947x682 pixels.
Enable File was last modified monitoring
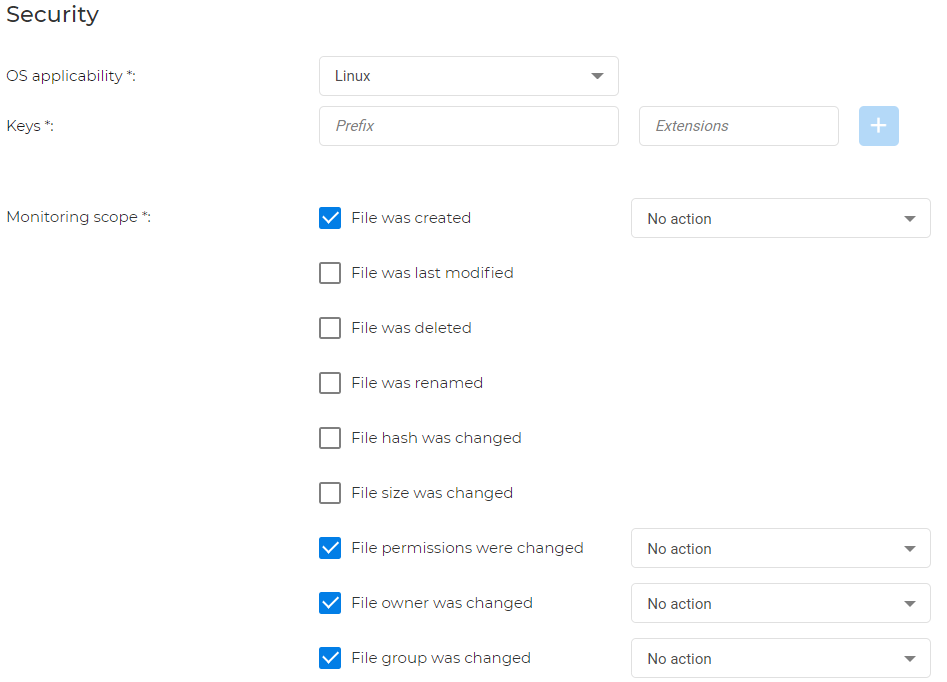pos(330,273)
